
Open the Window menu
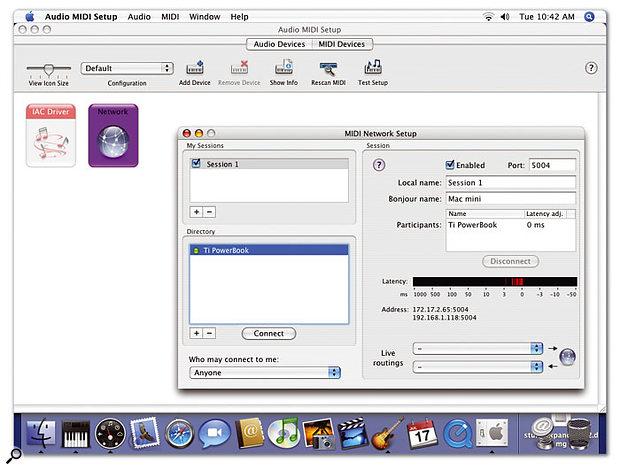pyautogui.click(x=204, y=17)
